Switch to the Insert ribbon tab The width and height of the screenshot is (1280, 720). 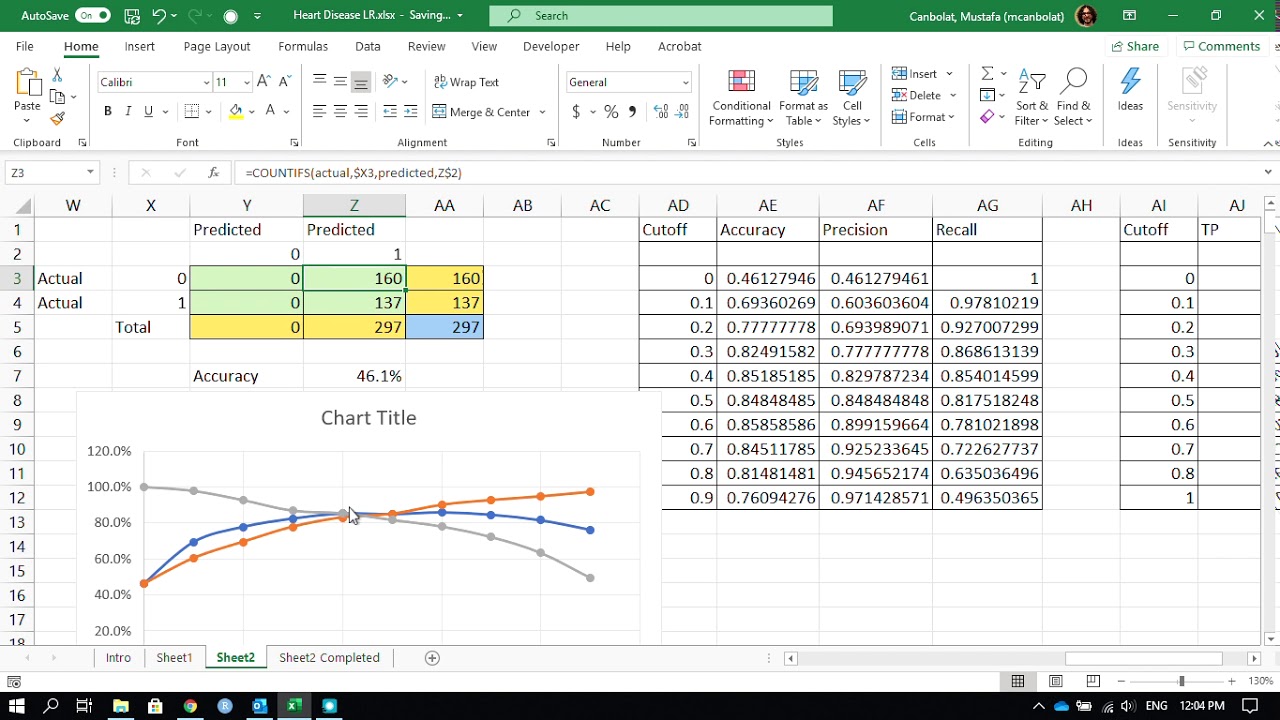pos(140,46)
